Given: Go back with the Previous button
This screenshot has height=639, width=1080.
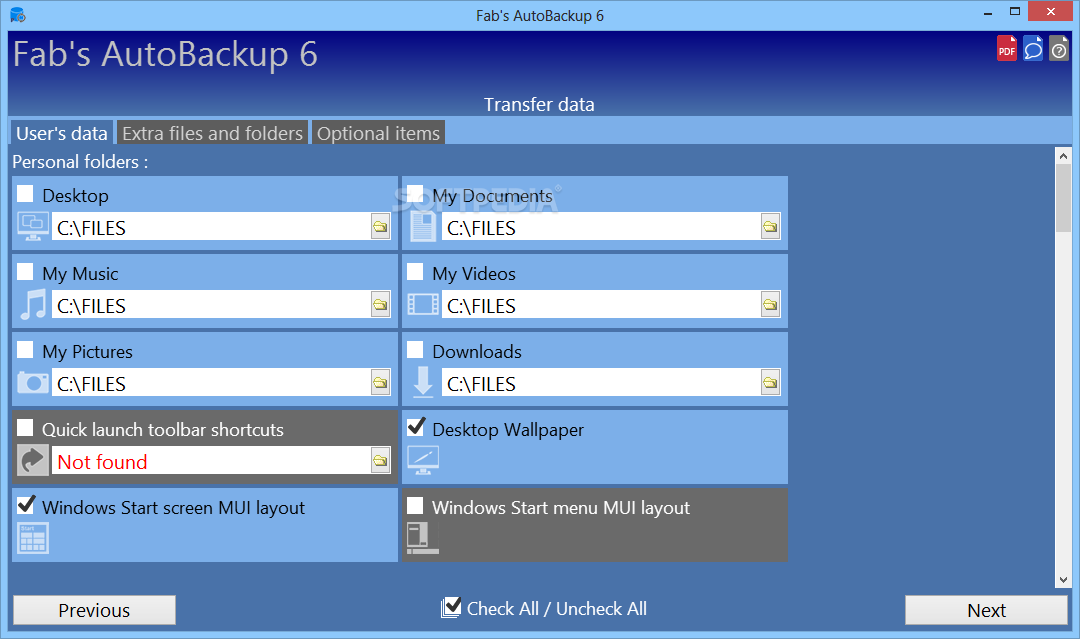Looking at the screenshot, I should click(94, 610).
